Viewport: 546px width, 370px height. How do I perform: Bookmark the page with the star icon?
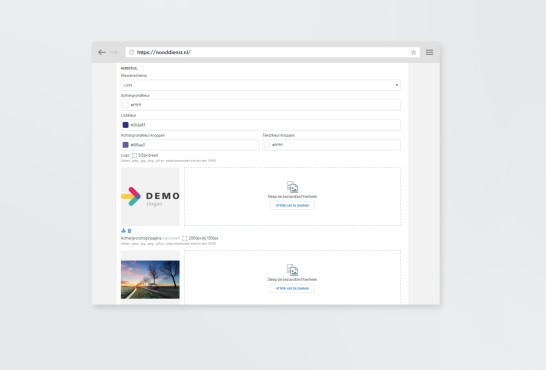point(413,52)
